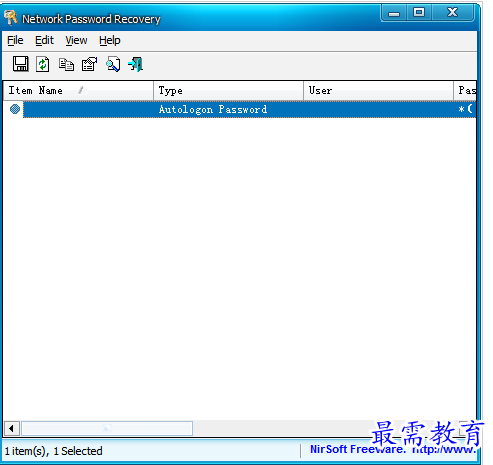Click the Refresh toolbar icon
Image resolution: width=493 pixels, height=465 pixels.
[43, 64]
